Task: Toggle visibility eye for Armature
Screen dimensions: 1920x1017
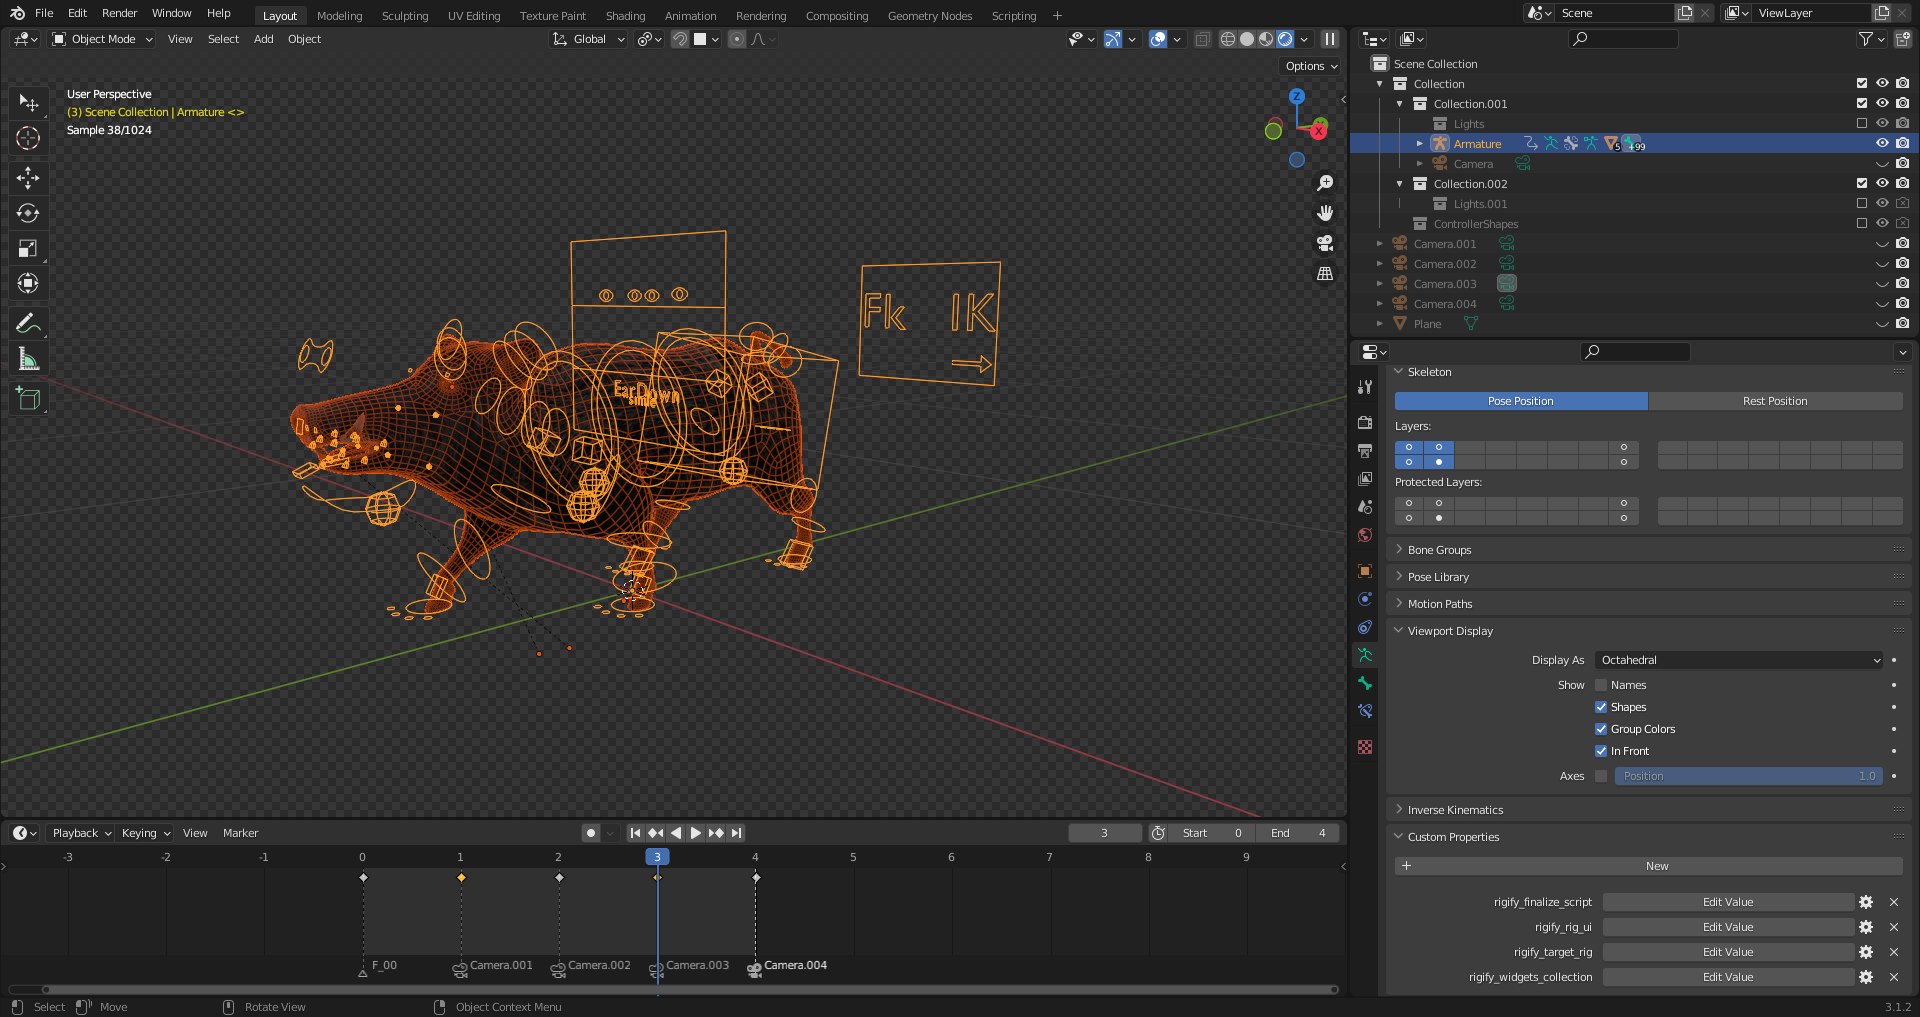Action: pos(1882,144)
